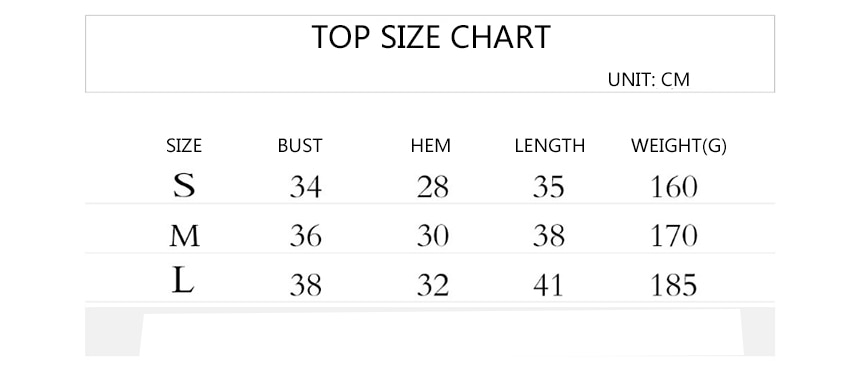
Task: Select the BUST column header
Action: tap(300, 146)
